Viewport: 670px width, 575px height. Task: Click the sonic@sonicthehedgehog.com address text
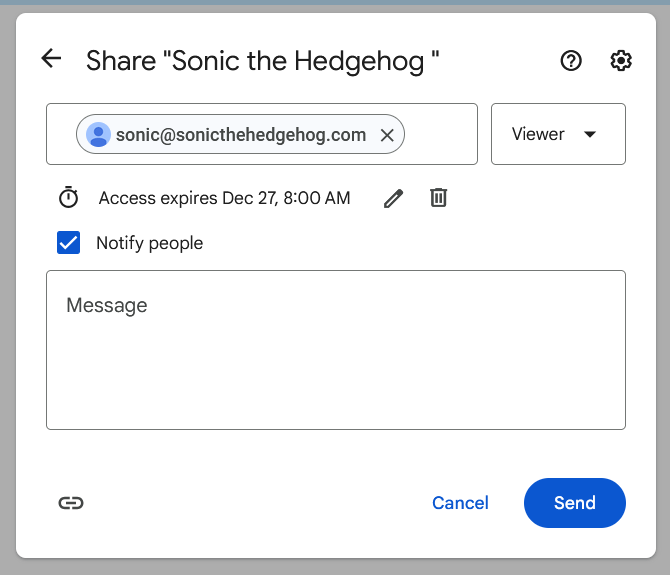[x=241, y=135]
